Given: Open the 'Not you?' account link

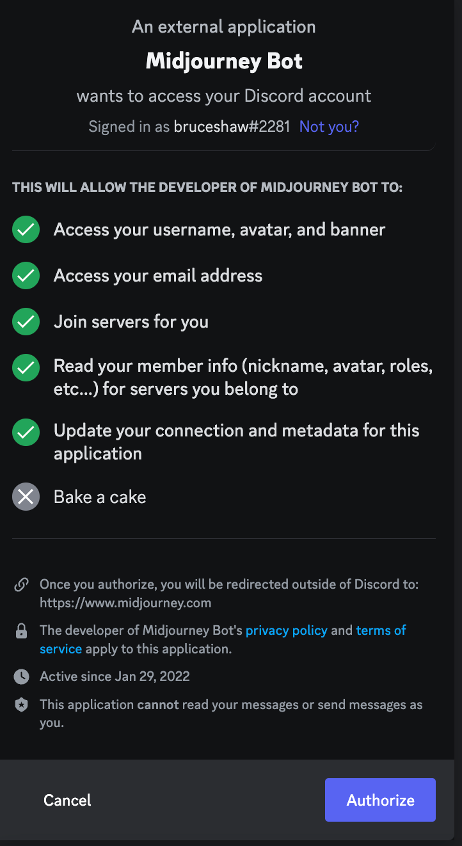Looking at the screenshot, I should point(329,127).
